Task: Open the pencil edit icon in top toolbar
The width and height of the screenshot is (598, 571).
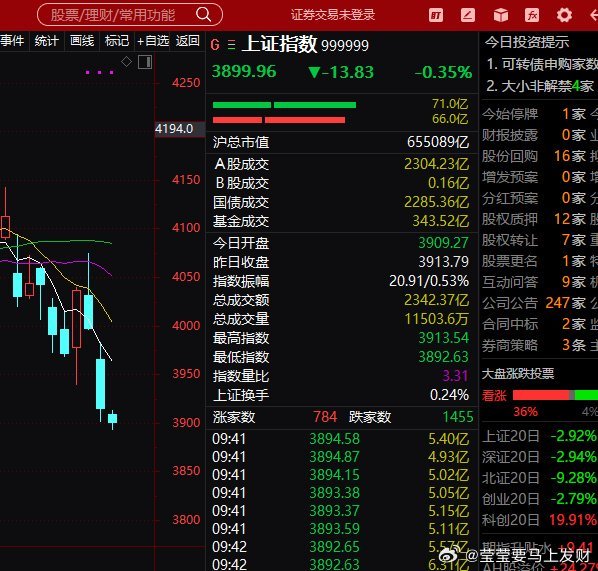Action: 468,15
